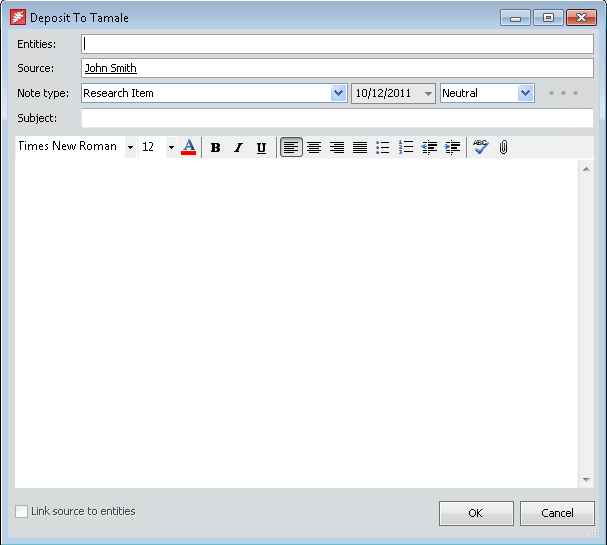Open the date picker dropdown
This screenshot has height=545, width=607.
(x=428, y=93)
